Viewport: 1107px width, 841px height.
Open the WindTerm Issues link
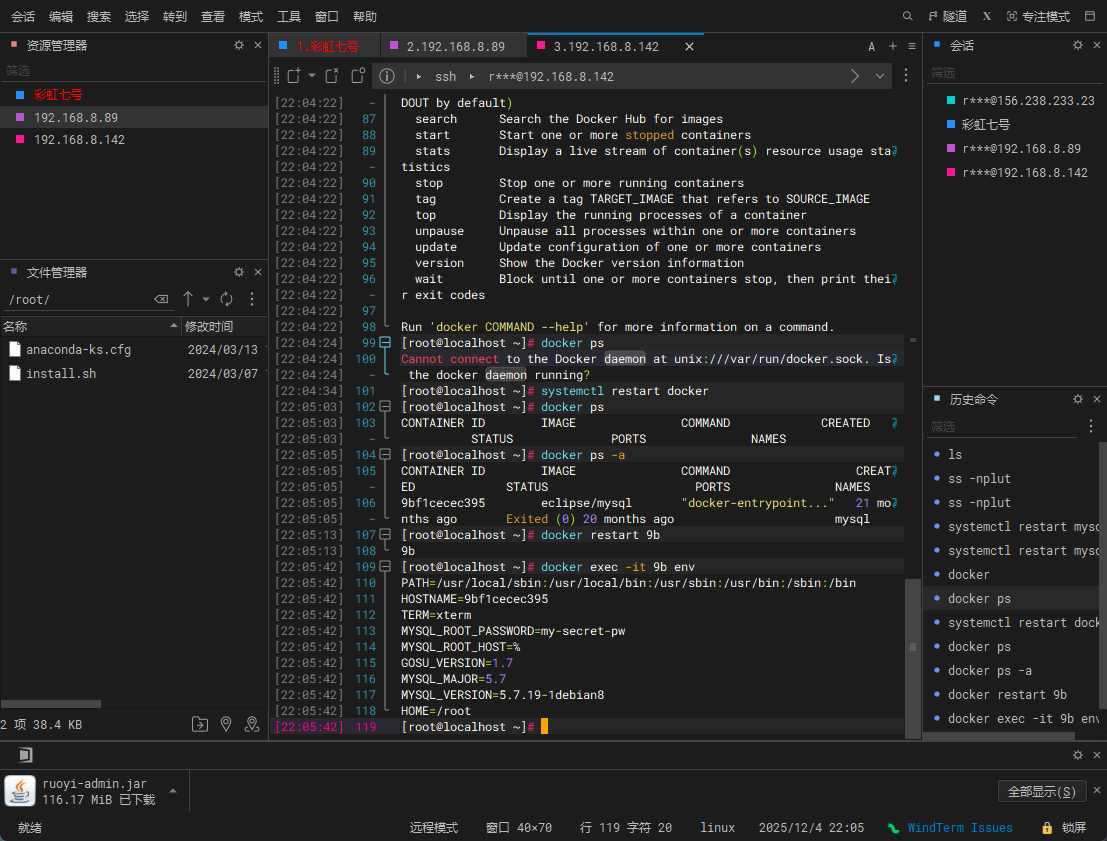click(x=959, y=828)
